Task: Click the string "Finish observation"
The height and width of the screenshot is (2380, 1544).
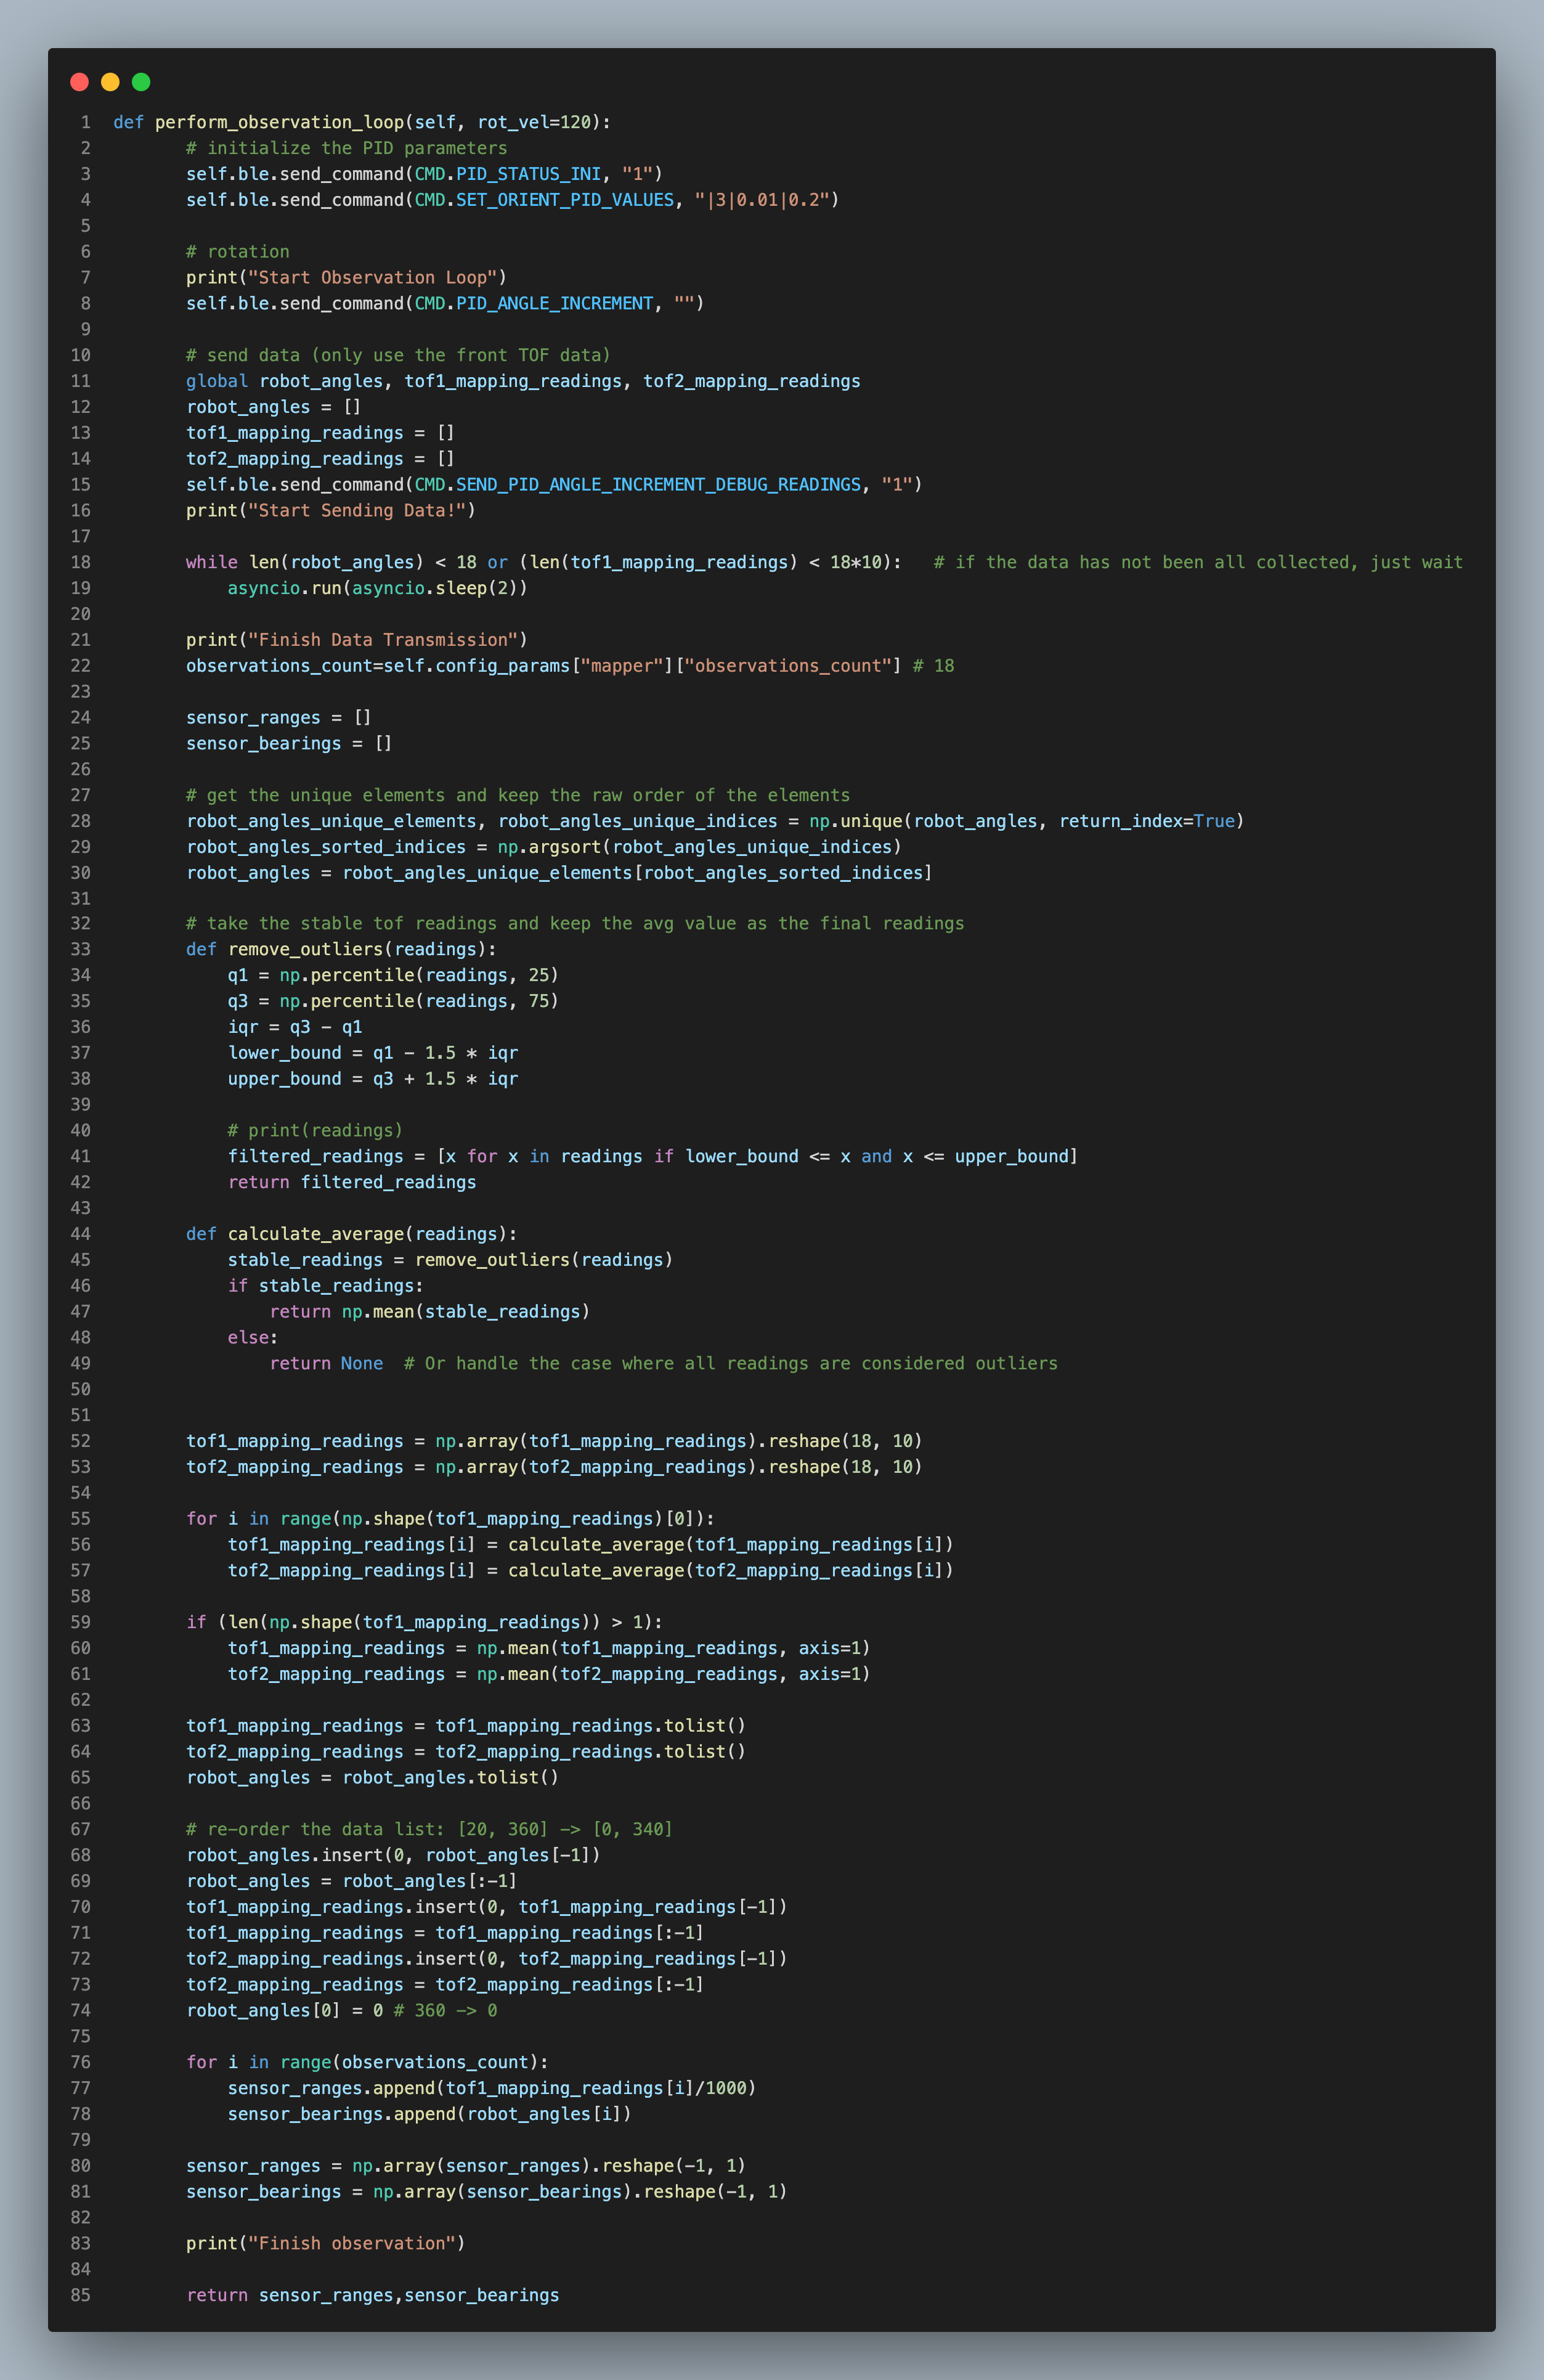Action: click(x=352, y=2244)
